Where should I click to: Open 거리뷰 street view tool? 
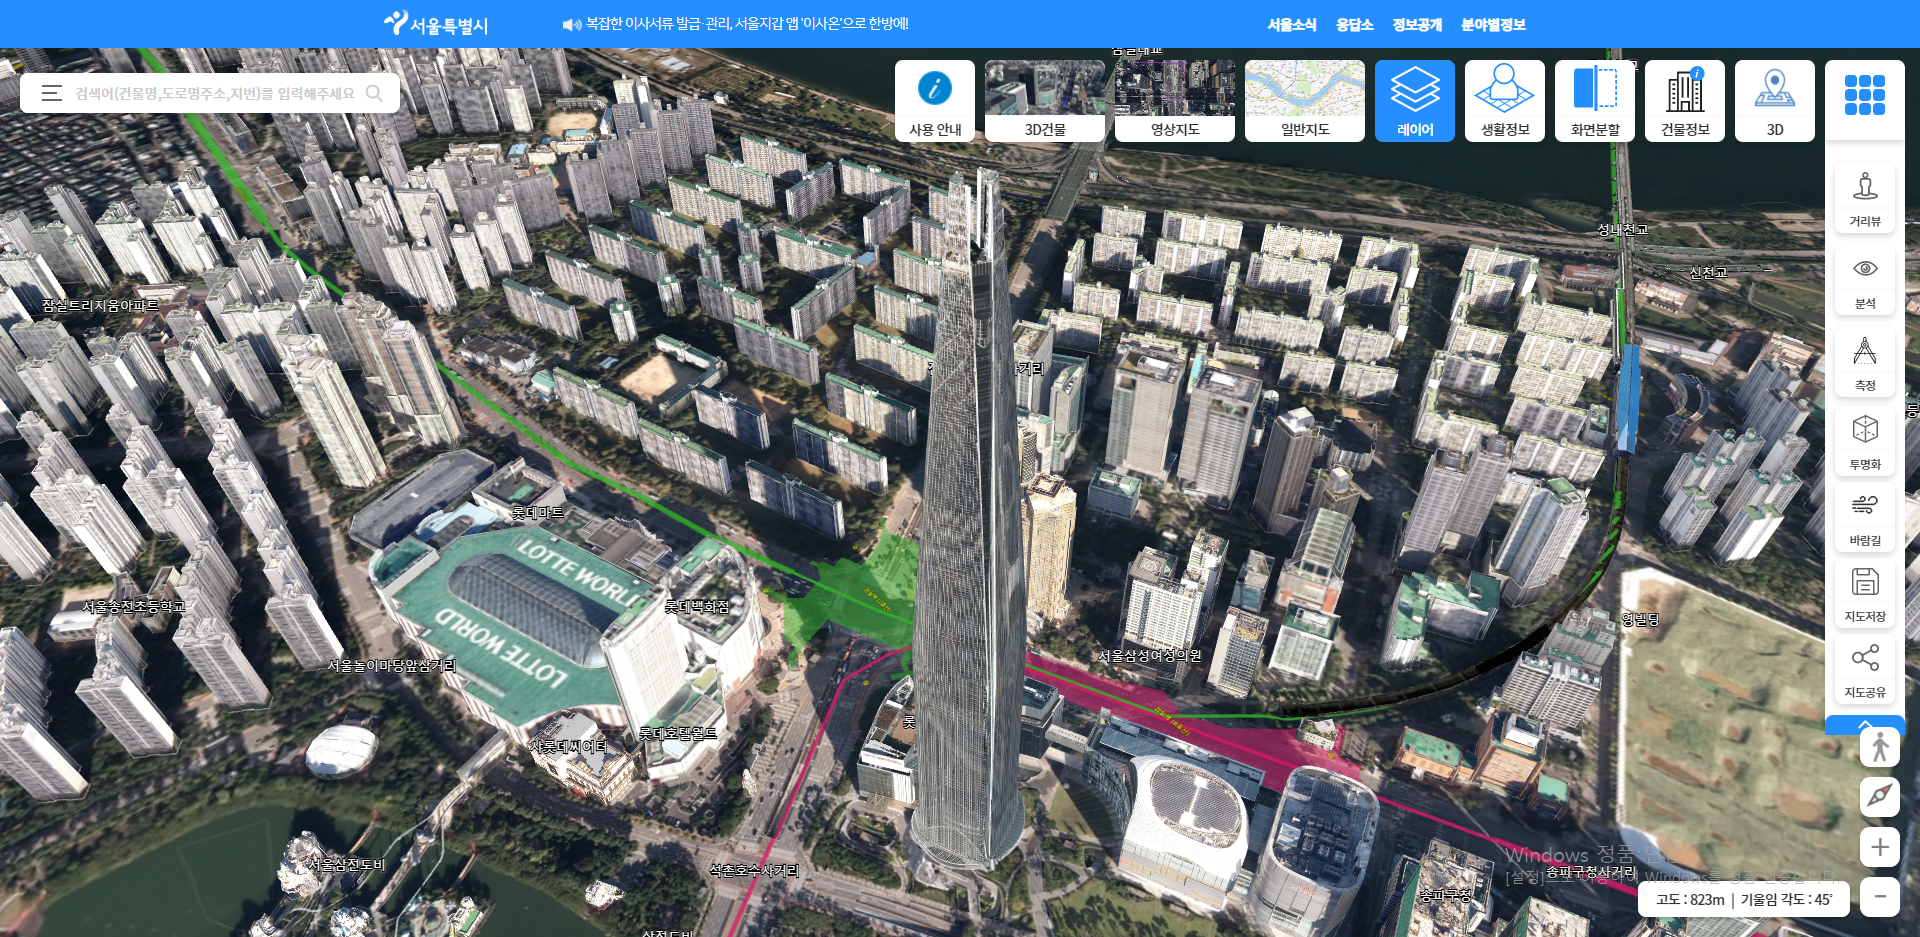tap(1865, 199)
